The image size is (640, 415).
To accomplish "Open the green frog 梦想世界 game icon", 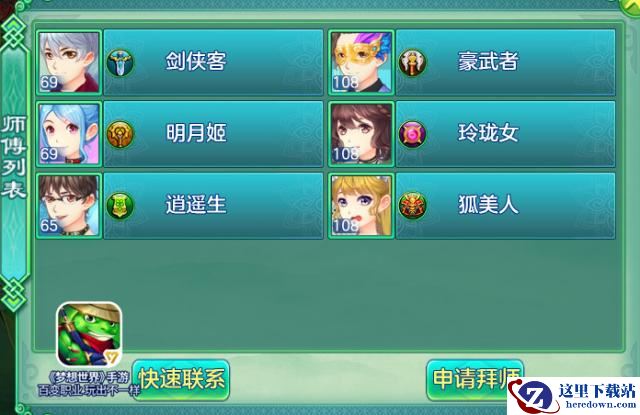I will point(89,335).
